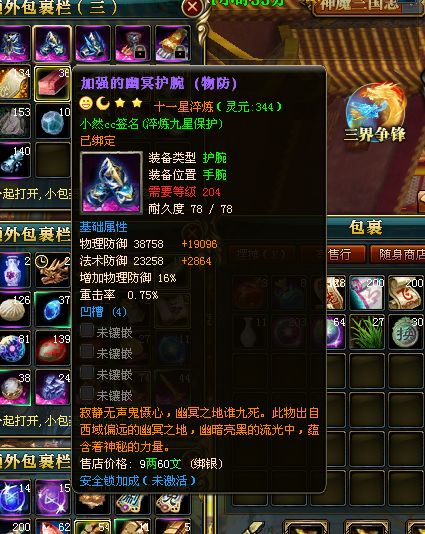425x534 pixels.
Task: Click the 三界争锋 dragon orb icon
Action: [375, 111]
